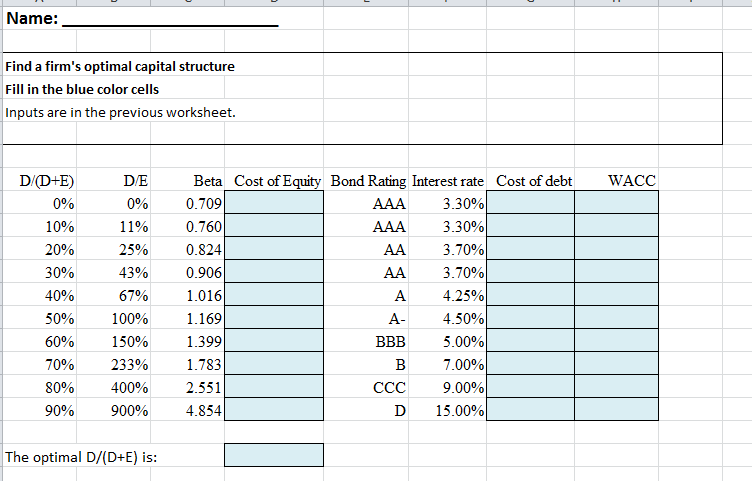Image resolution: width=752 pixels, height=481 pixels.
Task: Select the beta value 1.016
Action: [x=204, y=295]
